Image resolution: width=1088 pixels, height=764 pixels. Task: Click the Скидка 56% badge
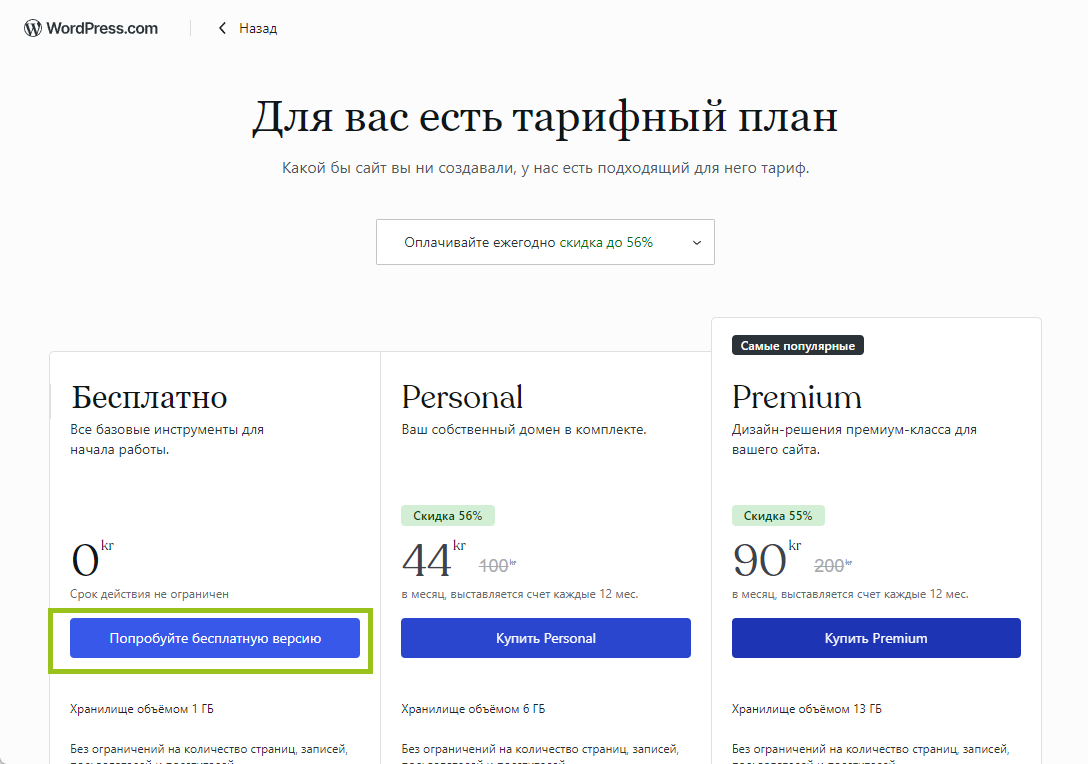pyautogui.click(x=448, y=516)
